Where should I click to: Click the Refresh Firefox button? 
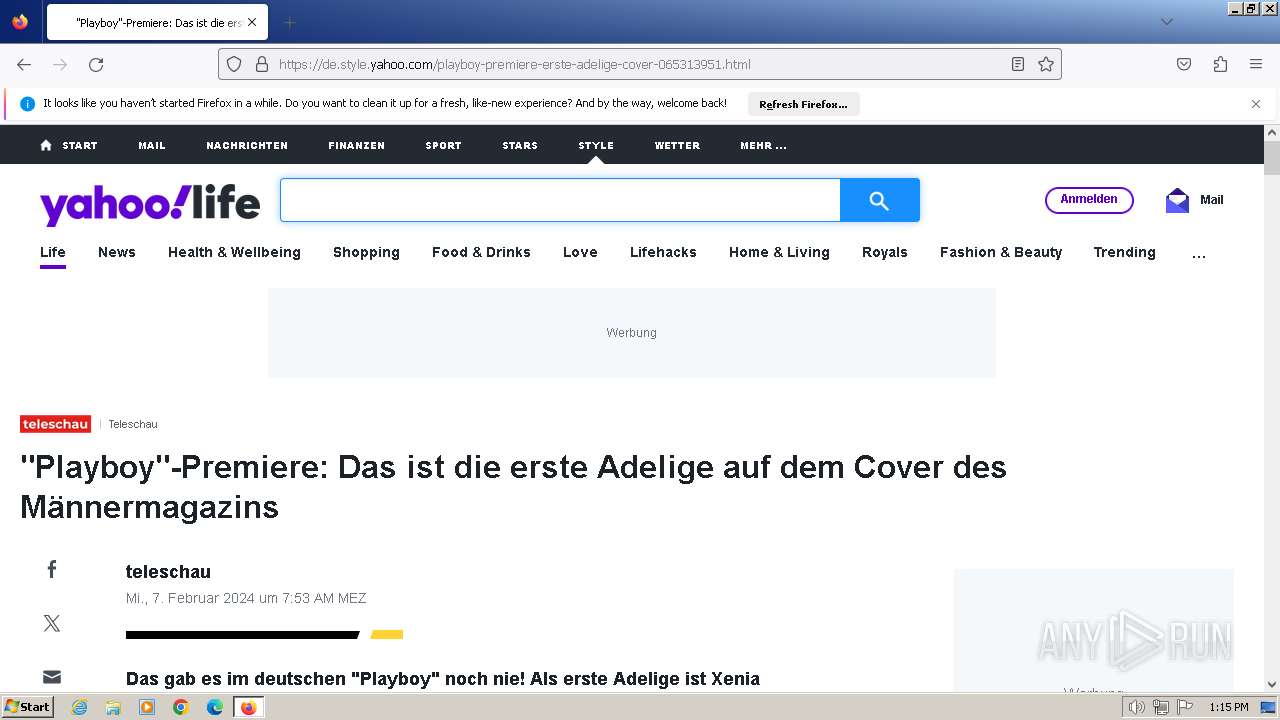point(803,104)
